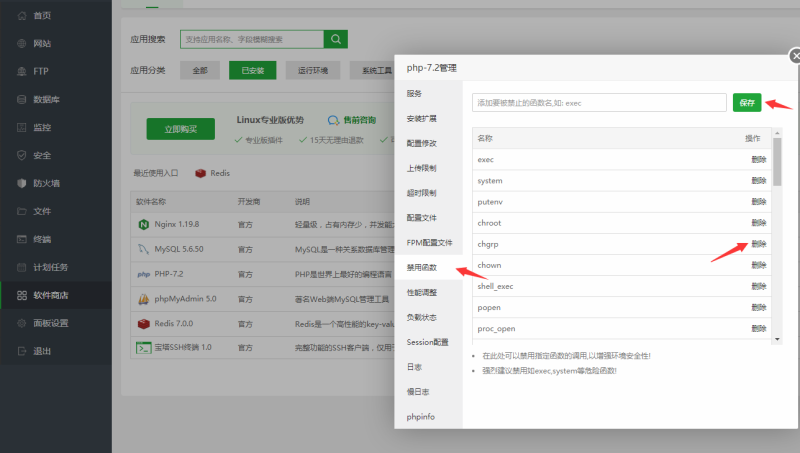Click the green search magnifier button
This screenshot has width=800, height=453.
point(336,39)
